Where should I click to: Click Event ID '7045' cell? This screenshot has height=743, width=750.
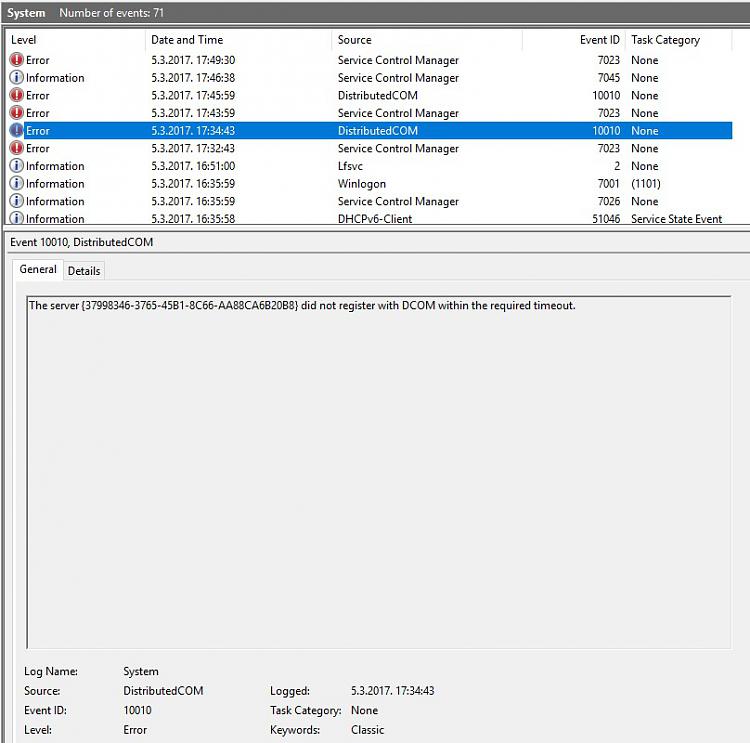608,78
